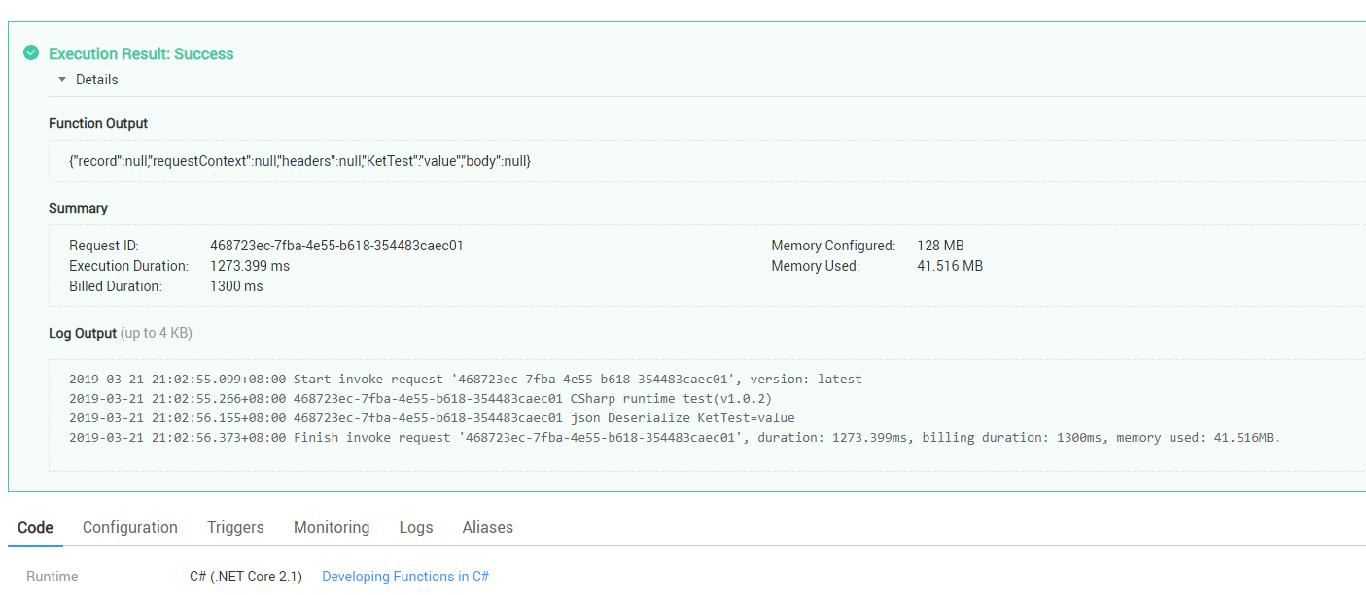Click the json Deserialize KetTest=value log line
This screenshot has height=595, width=1366.
(431, 418)
